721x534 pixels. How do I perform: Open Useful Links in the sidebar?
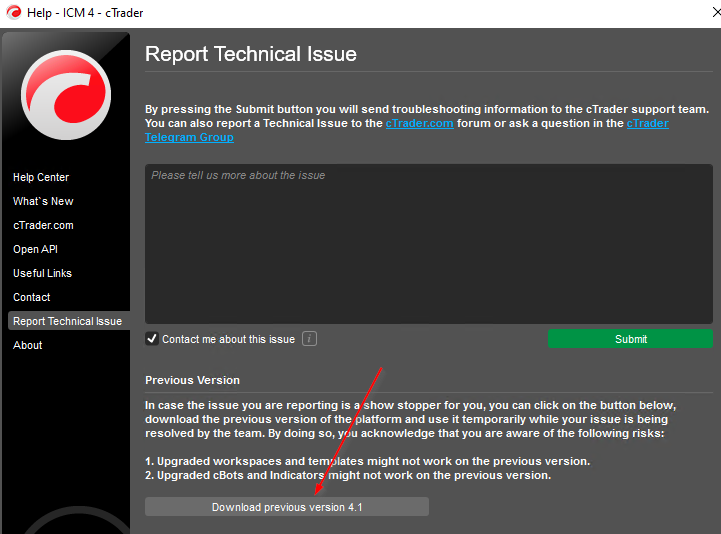pyautogui.click(x=42, y=273)
